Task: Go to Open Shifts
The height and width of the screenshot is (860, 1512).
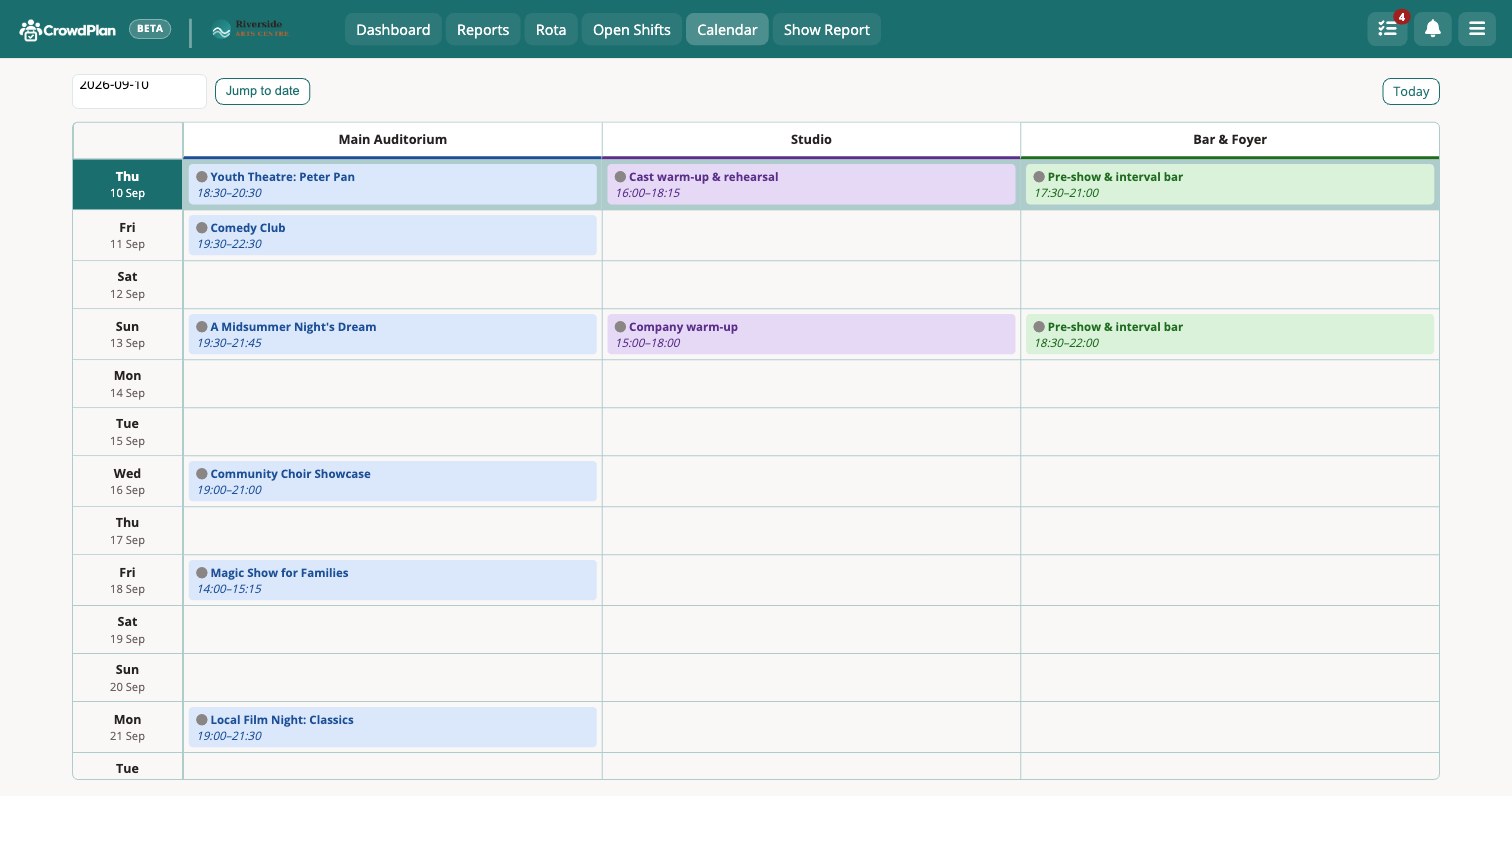Action: (x=632, y=30)
